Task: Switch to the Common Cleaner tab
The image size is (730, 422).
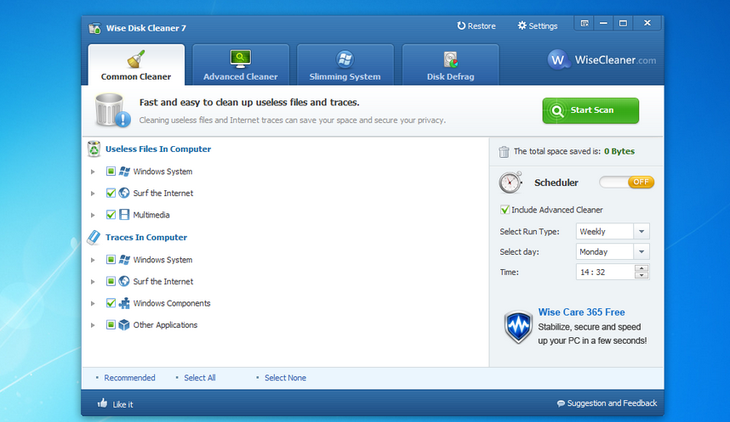Action: coord(136,65)
